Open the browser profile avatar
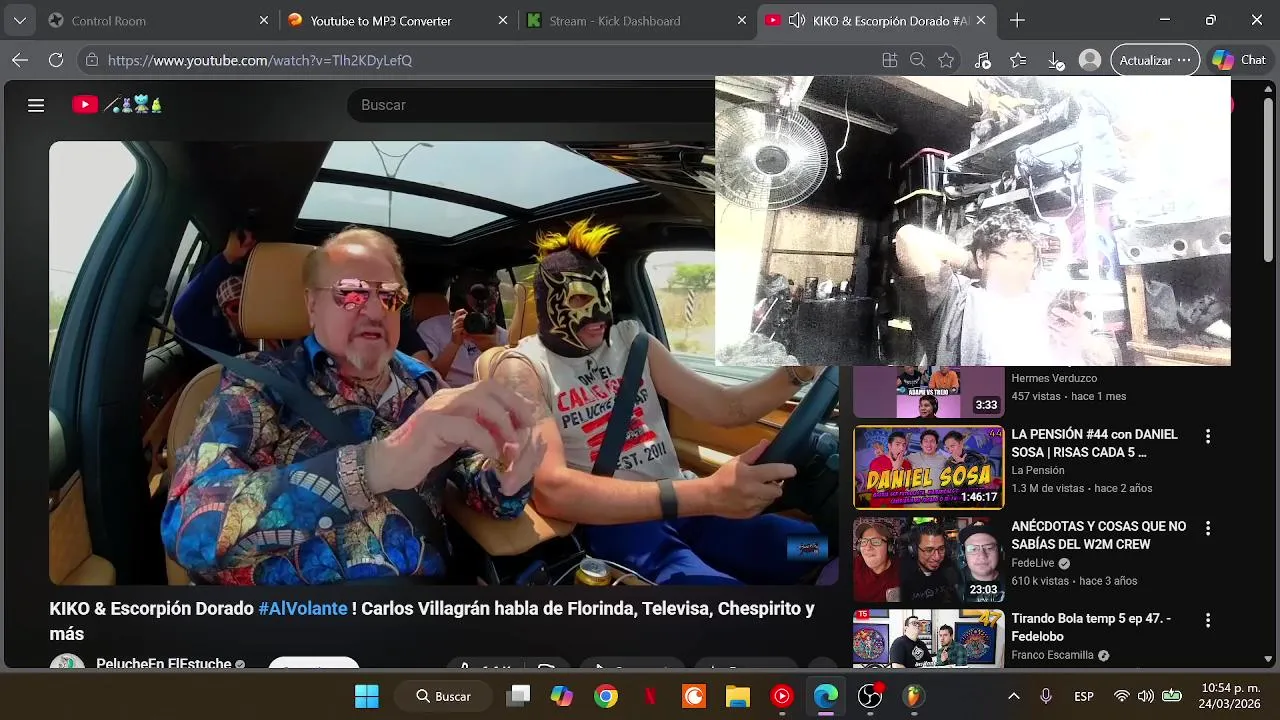 pyautogui.click(x=1090, y=60)
